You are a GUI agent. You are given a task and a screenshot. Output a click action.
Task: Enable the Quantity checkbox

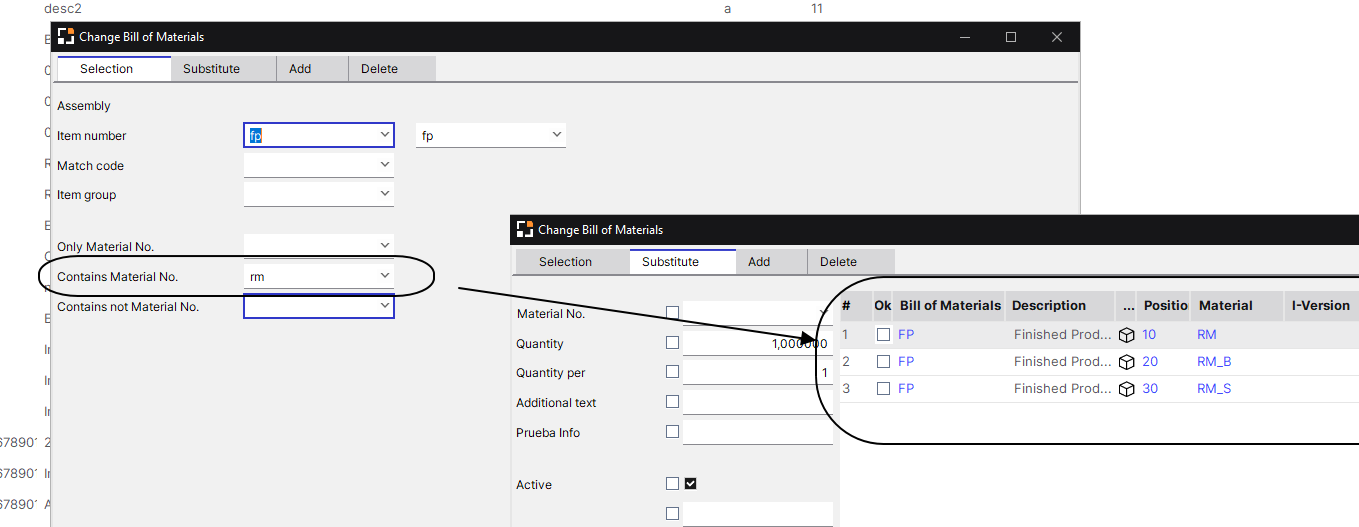pos(672,343)
